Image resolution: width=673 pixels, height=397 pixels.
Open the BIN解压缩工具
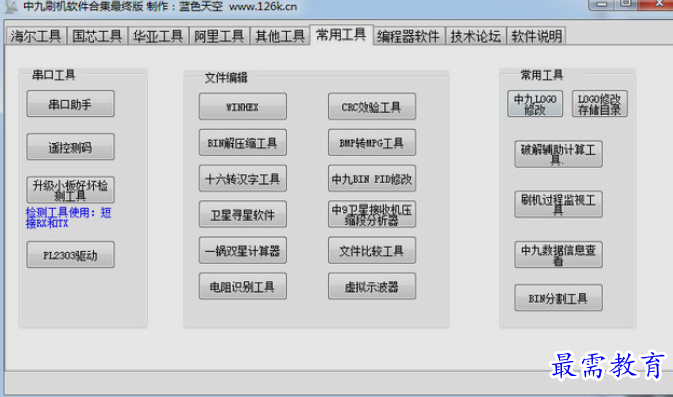click(243, 142)
